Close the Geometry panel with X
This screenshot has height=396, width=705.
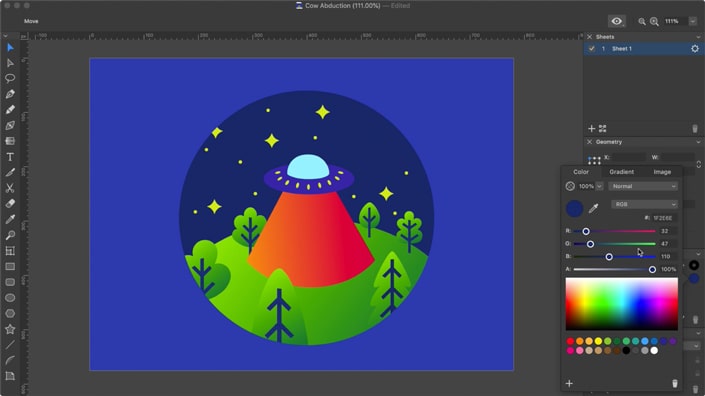coord(589,142)
